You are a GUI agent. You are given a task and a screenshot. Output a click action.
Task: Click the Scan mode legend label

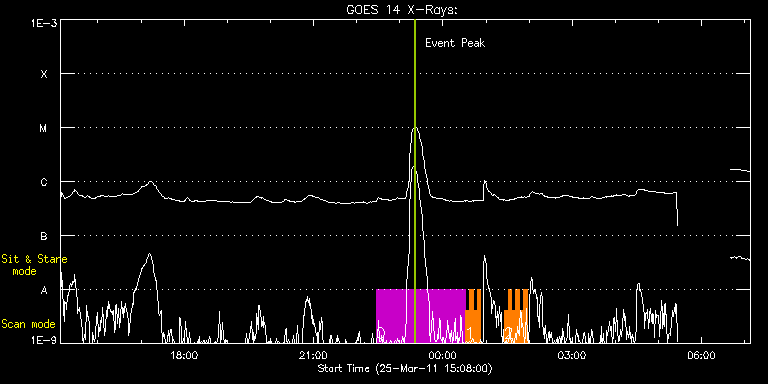coord(28,324)
